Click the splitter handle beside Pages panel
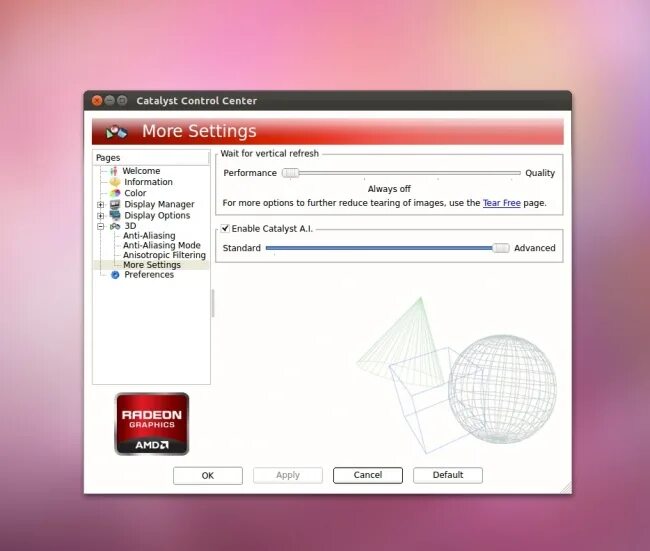Screen dimensions: 650x551 click(213, 303)
